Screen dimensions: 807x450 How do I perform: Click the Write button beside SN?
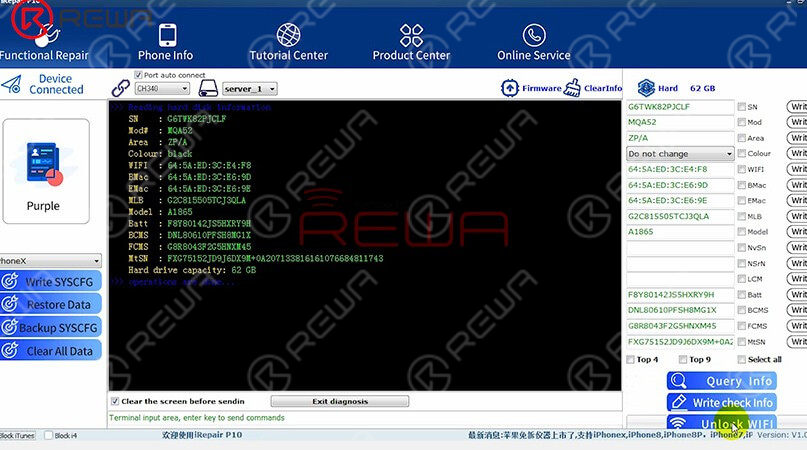[x=797, y=107]
